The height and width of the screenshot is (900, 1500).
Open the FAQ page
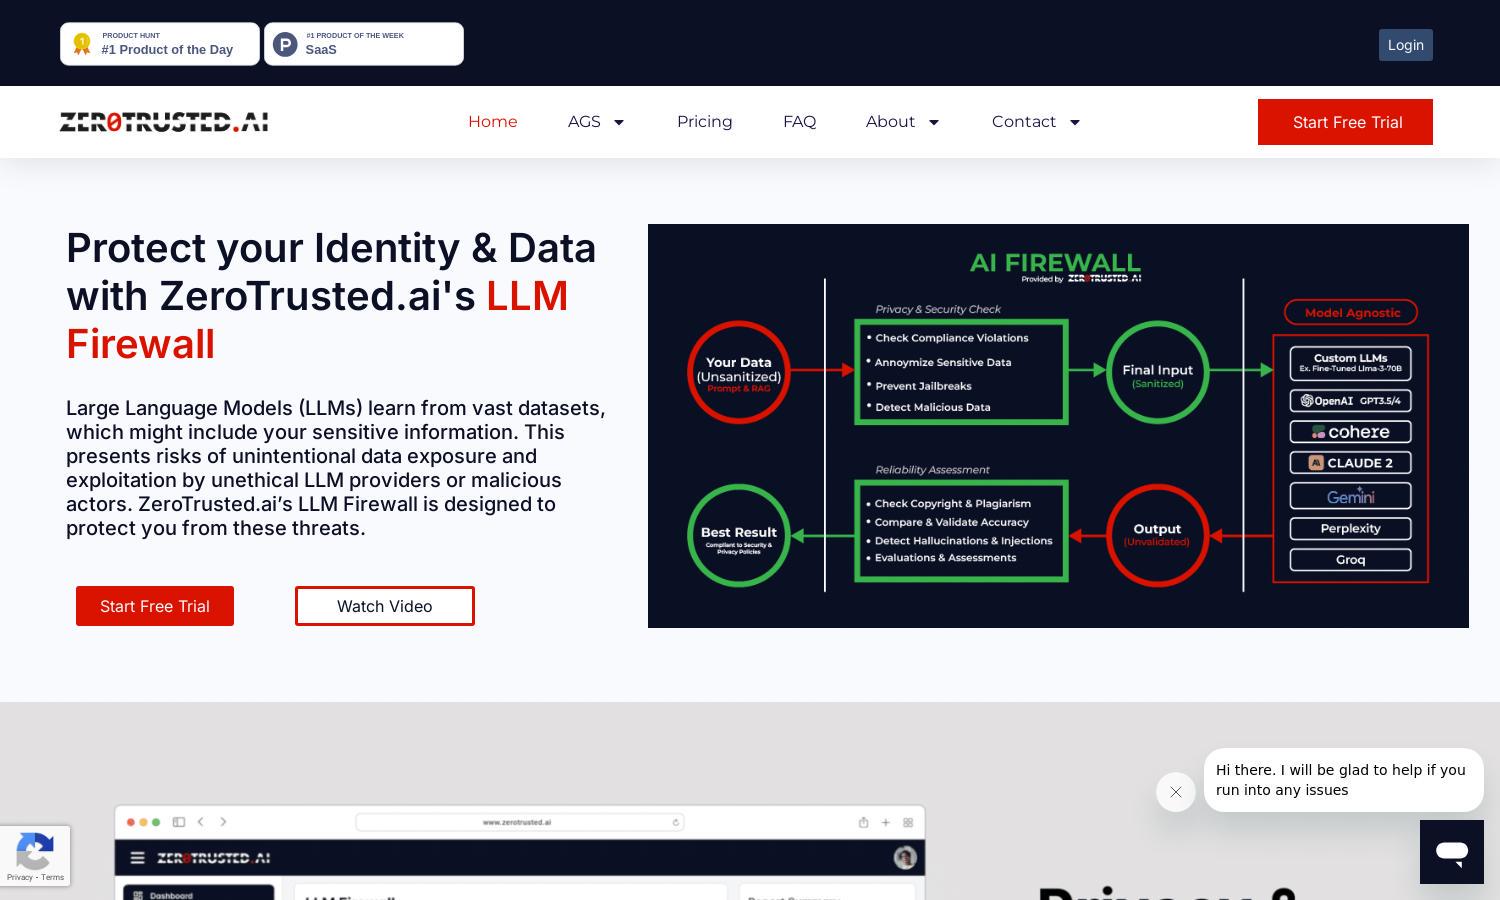coord(800,122)
